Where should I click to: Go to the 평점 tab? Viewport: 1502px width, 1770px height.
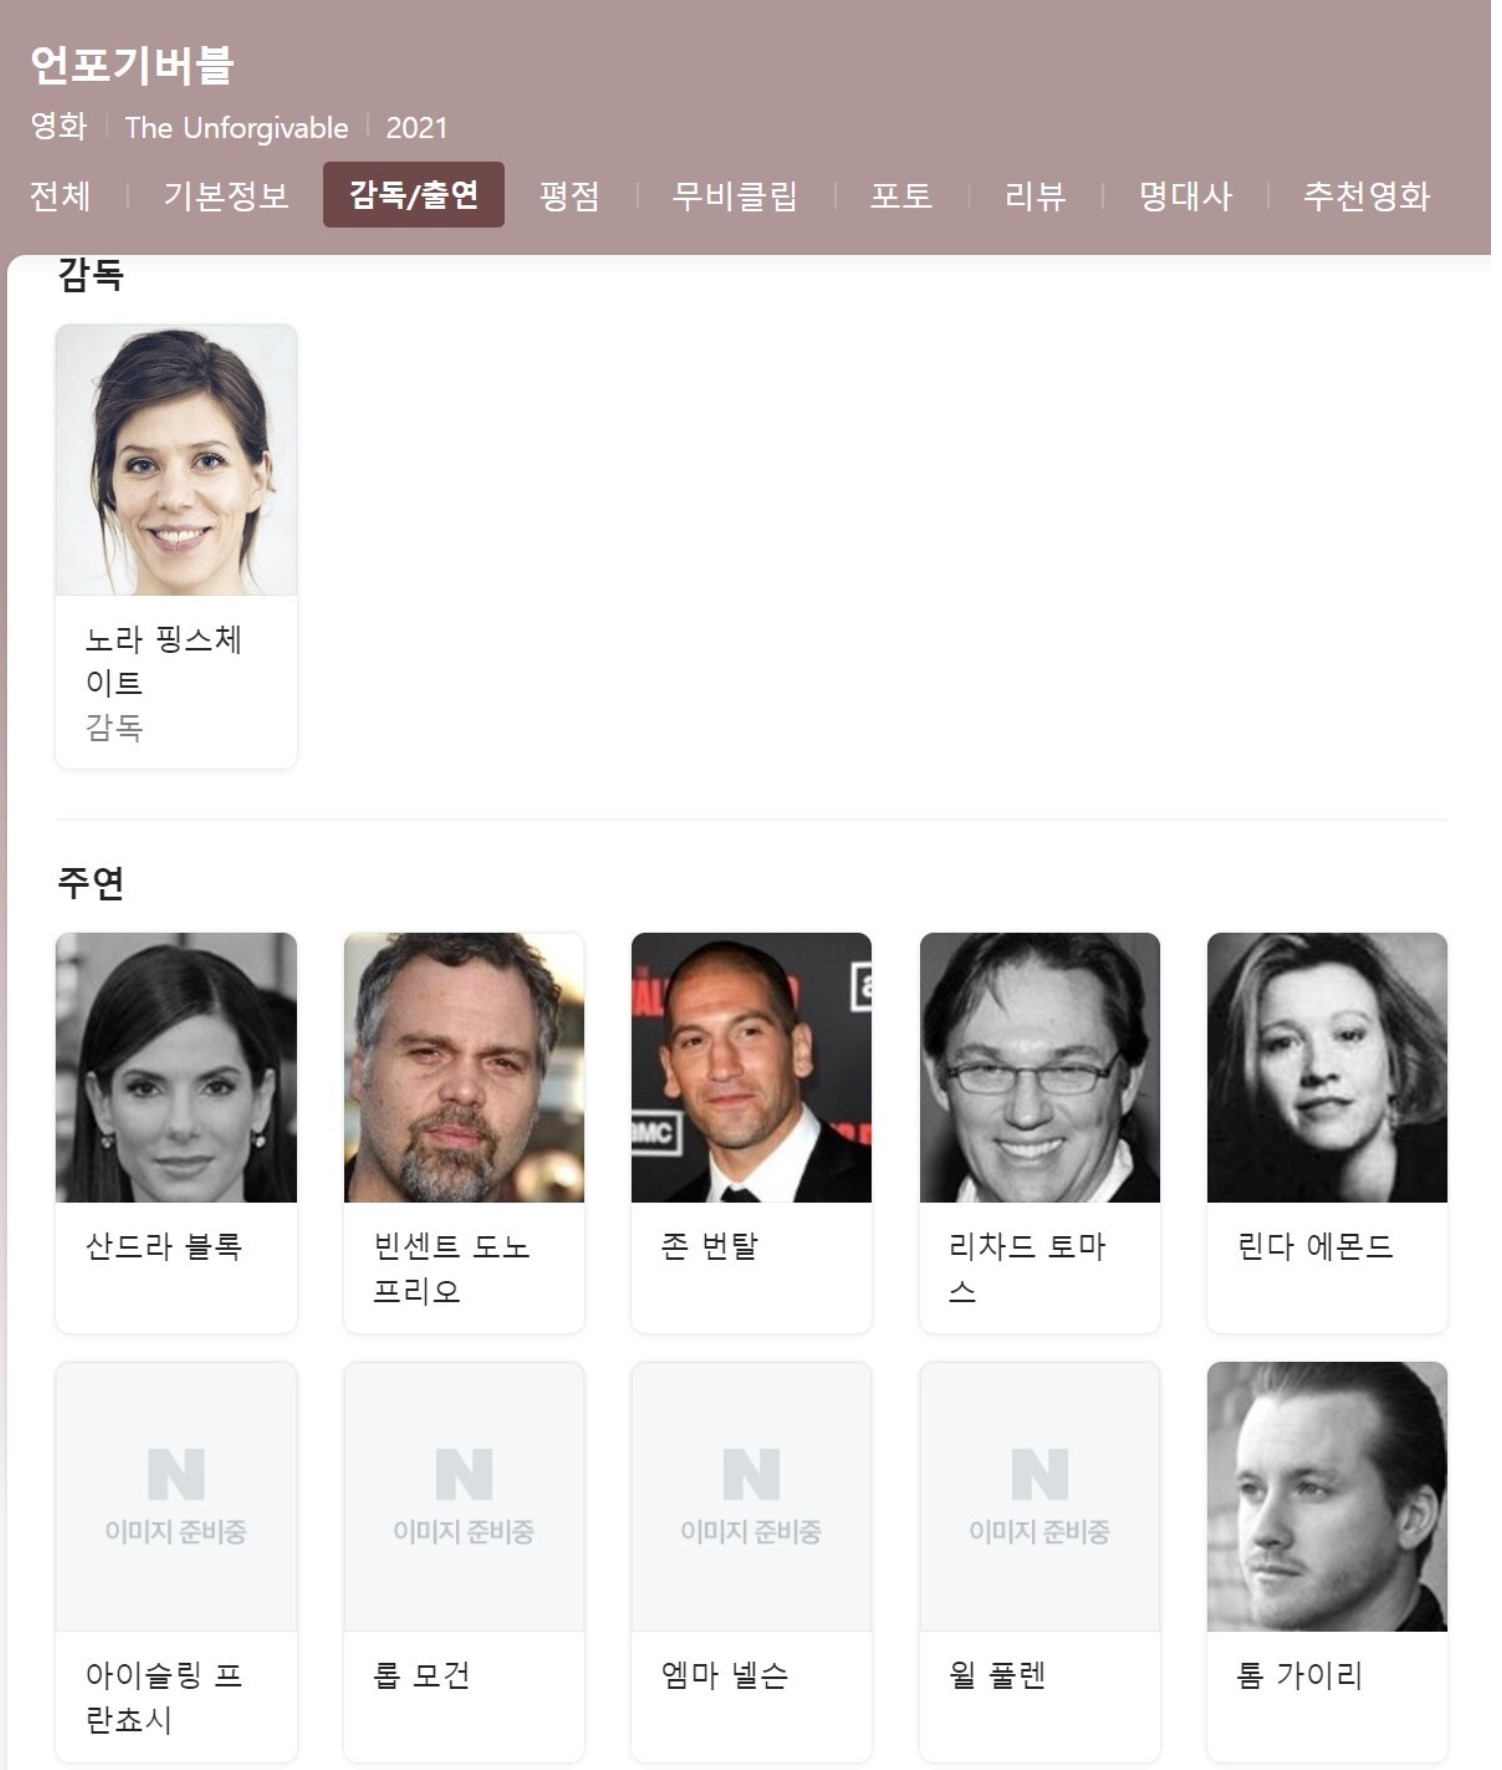click(569, 195)
